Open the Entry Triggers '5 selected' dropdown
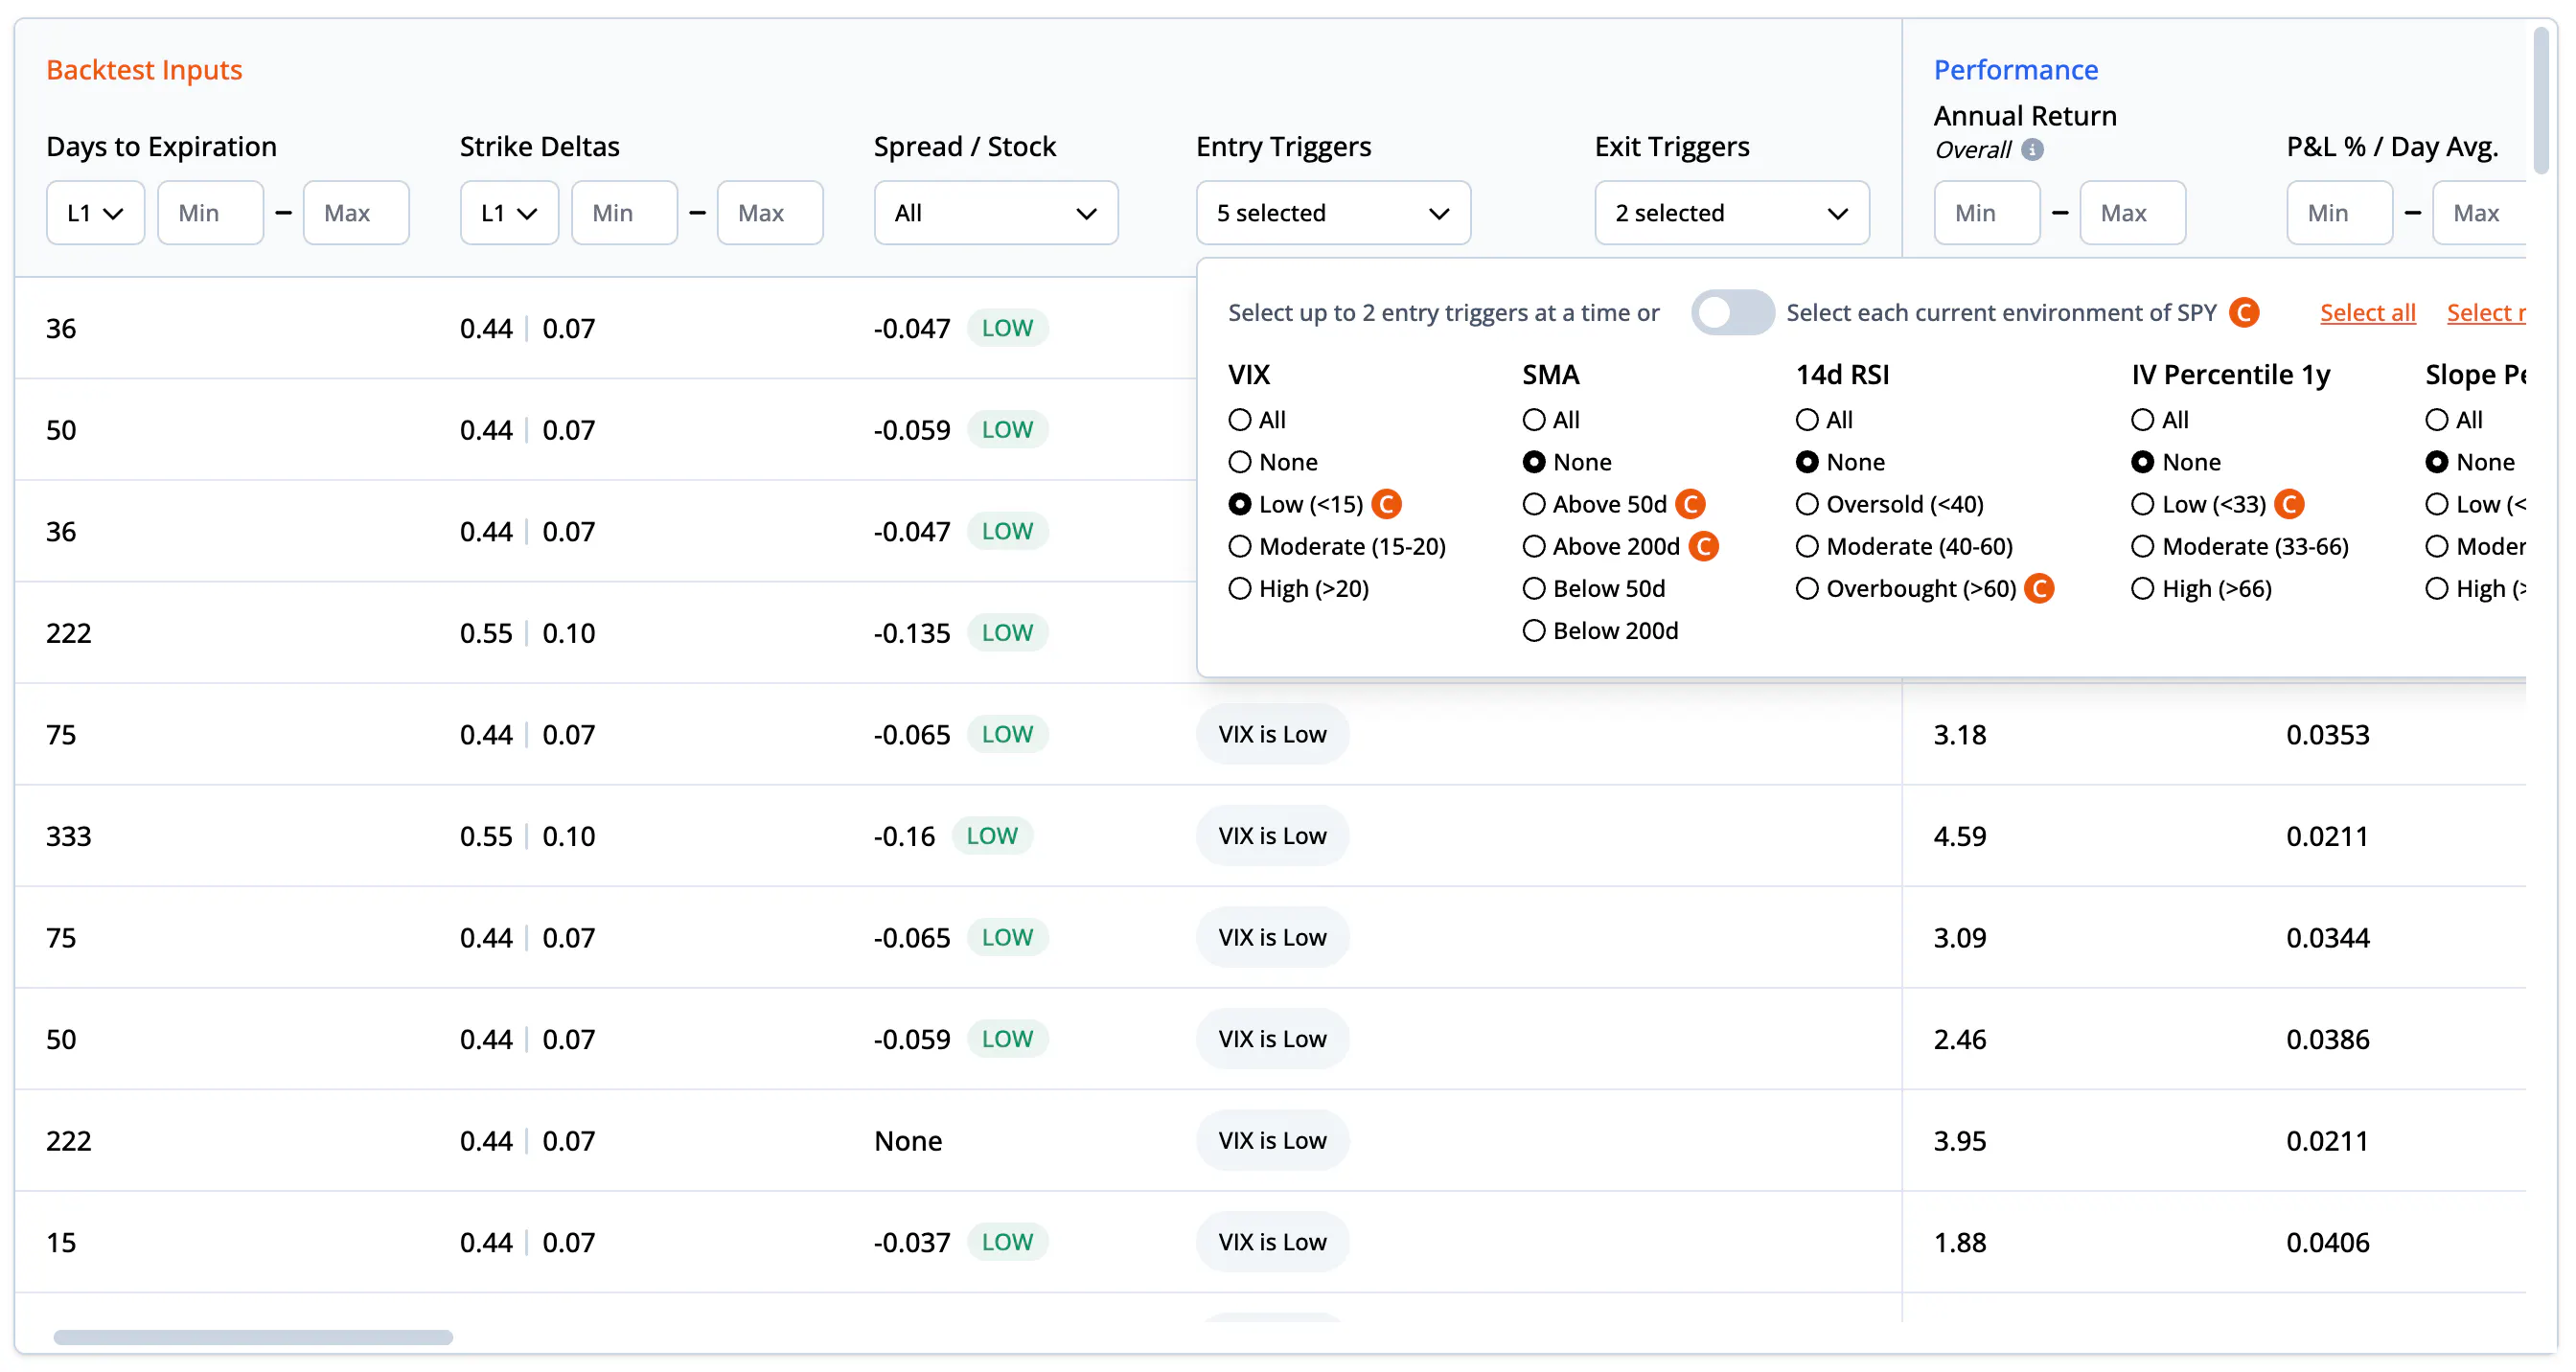 [x=1333, y=213]
